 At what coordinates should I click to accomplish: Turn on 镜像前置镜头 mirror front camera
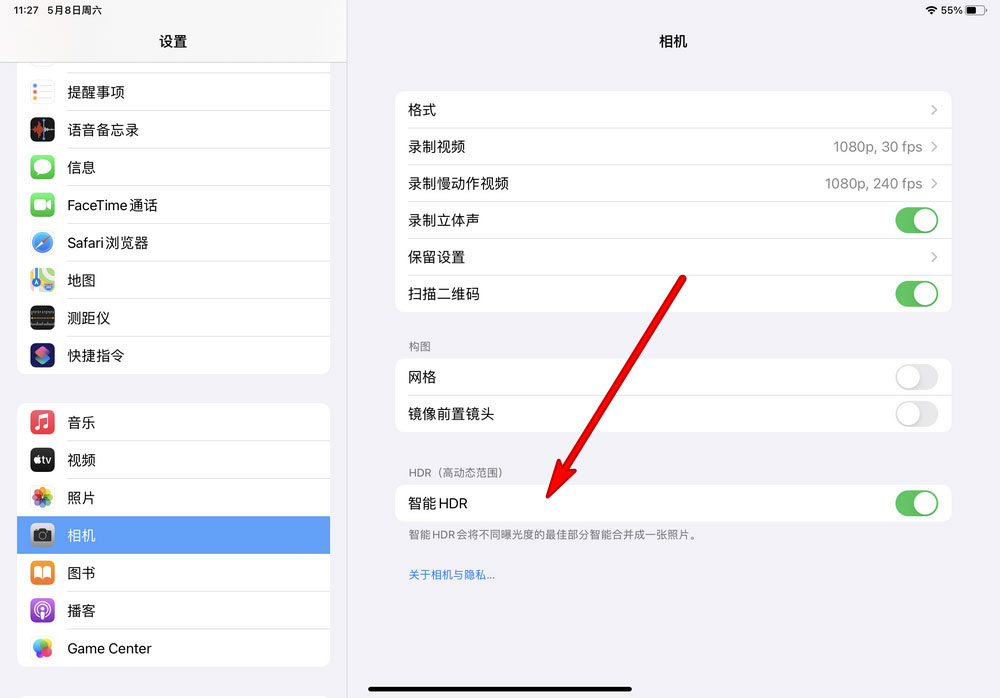tap(916, 414)
